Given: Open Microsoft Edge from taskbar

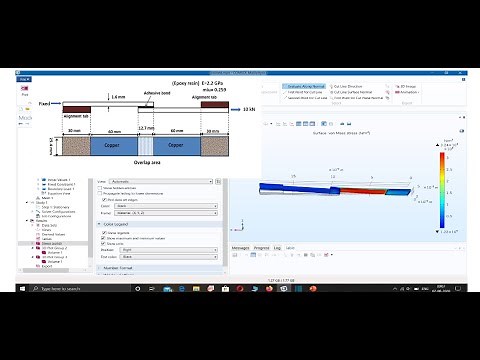Looking at the screenshot, I should tap(182, 289).
